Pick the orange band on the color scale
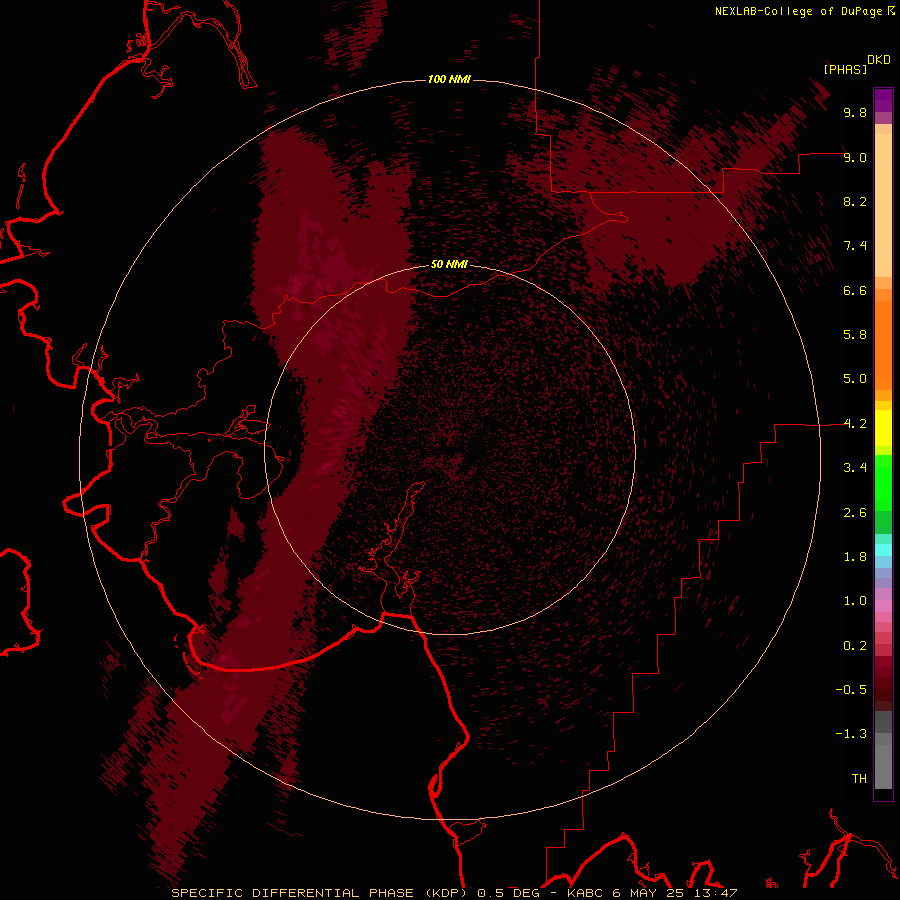Image resolution: width=900 pixels, height=900 pixels. [x=883, y=345]
